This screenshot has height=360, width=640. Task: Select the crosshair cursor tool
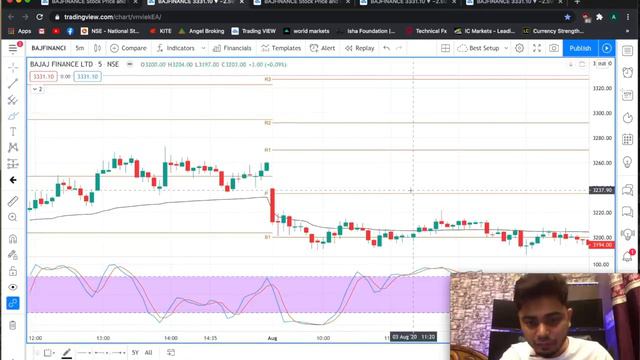pos(13,67)
